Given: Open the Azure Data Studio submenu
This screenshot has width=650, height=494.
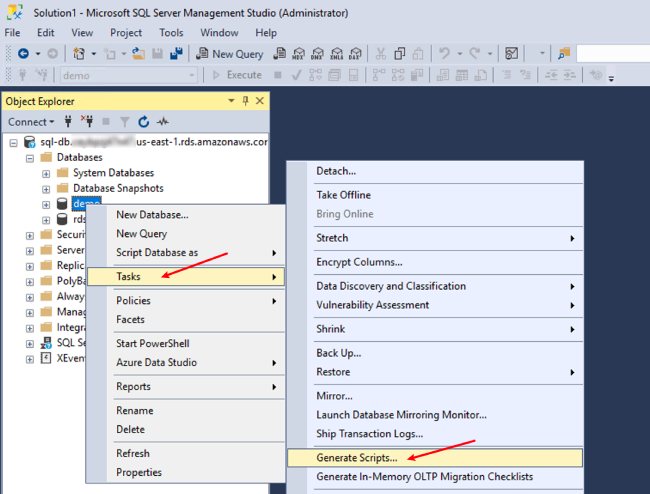Looking at the screenshot, I should point(187,363).
